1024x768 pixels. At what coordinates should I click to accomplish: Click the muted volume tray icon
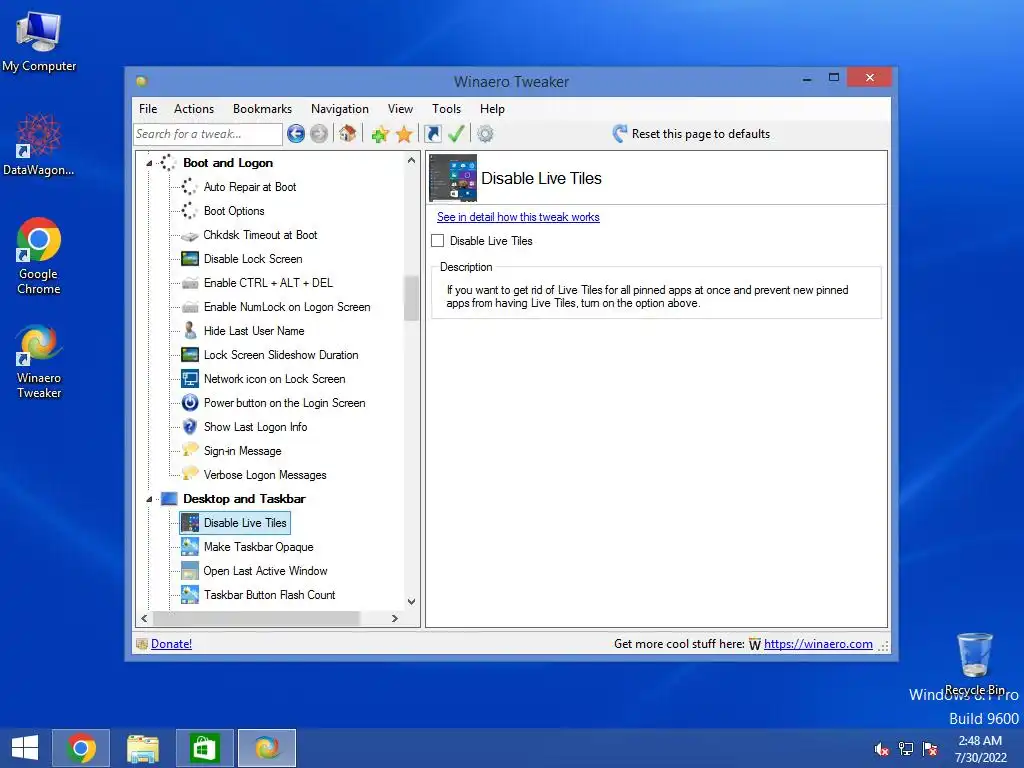(x=881, y=749)
